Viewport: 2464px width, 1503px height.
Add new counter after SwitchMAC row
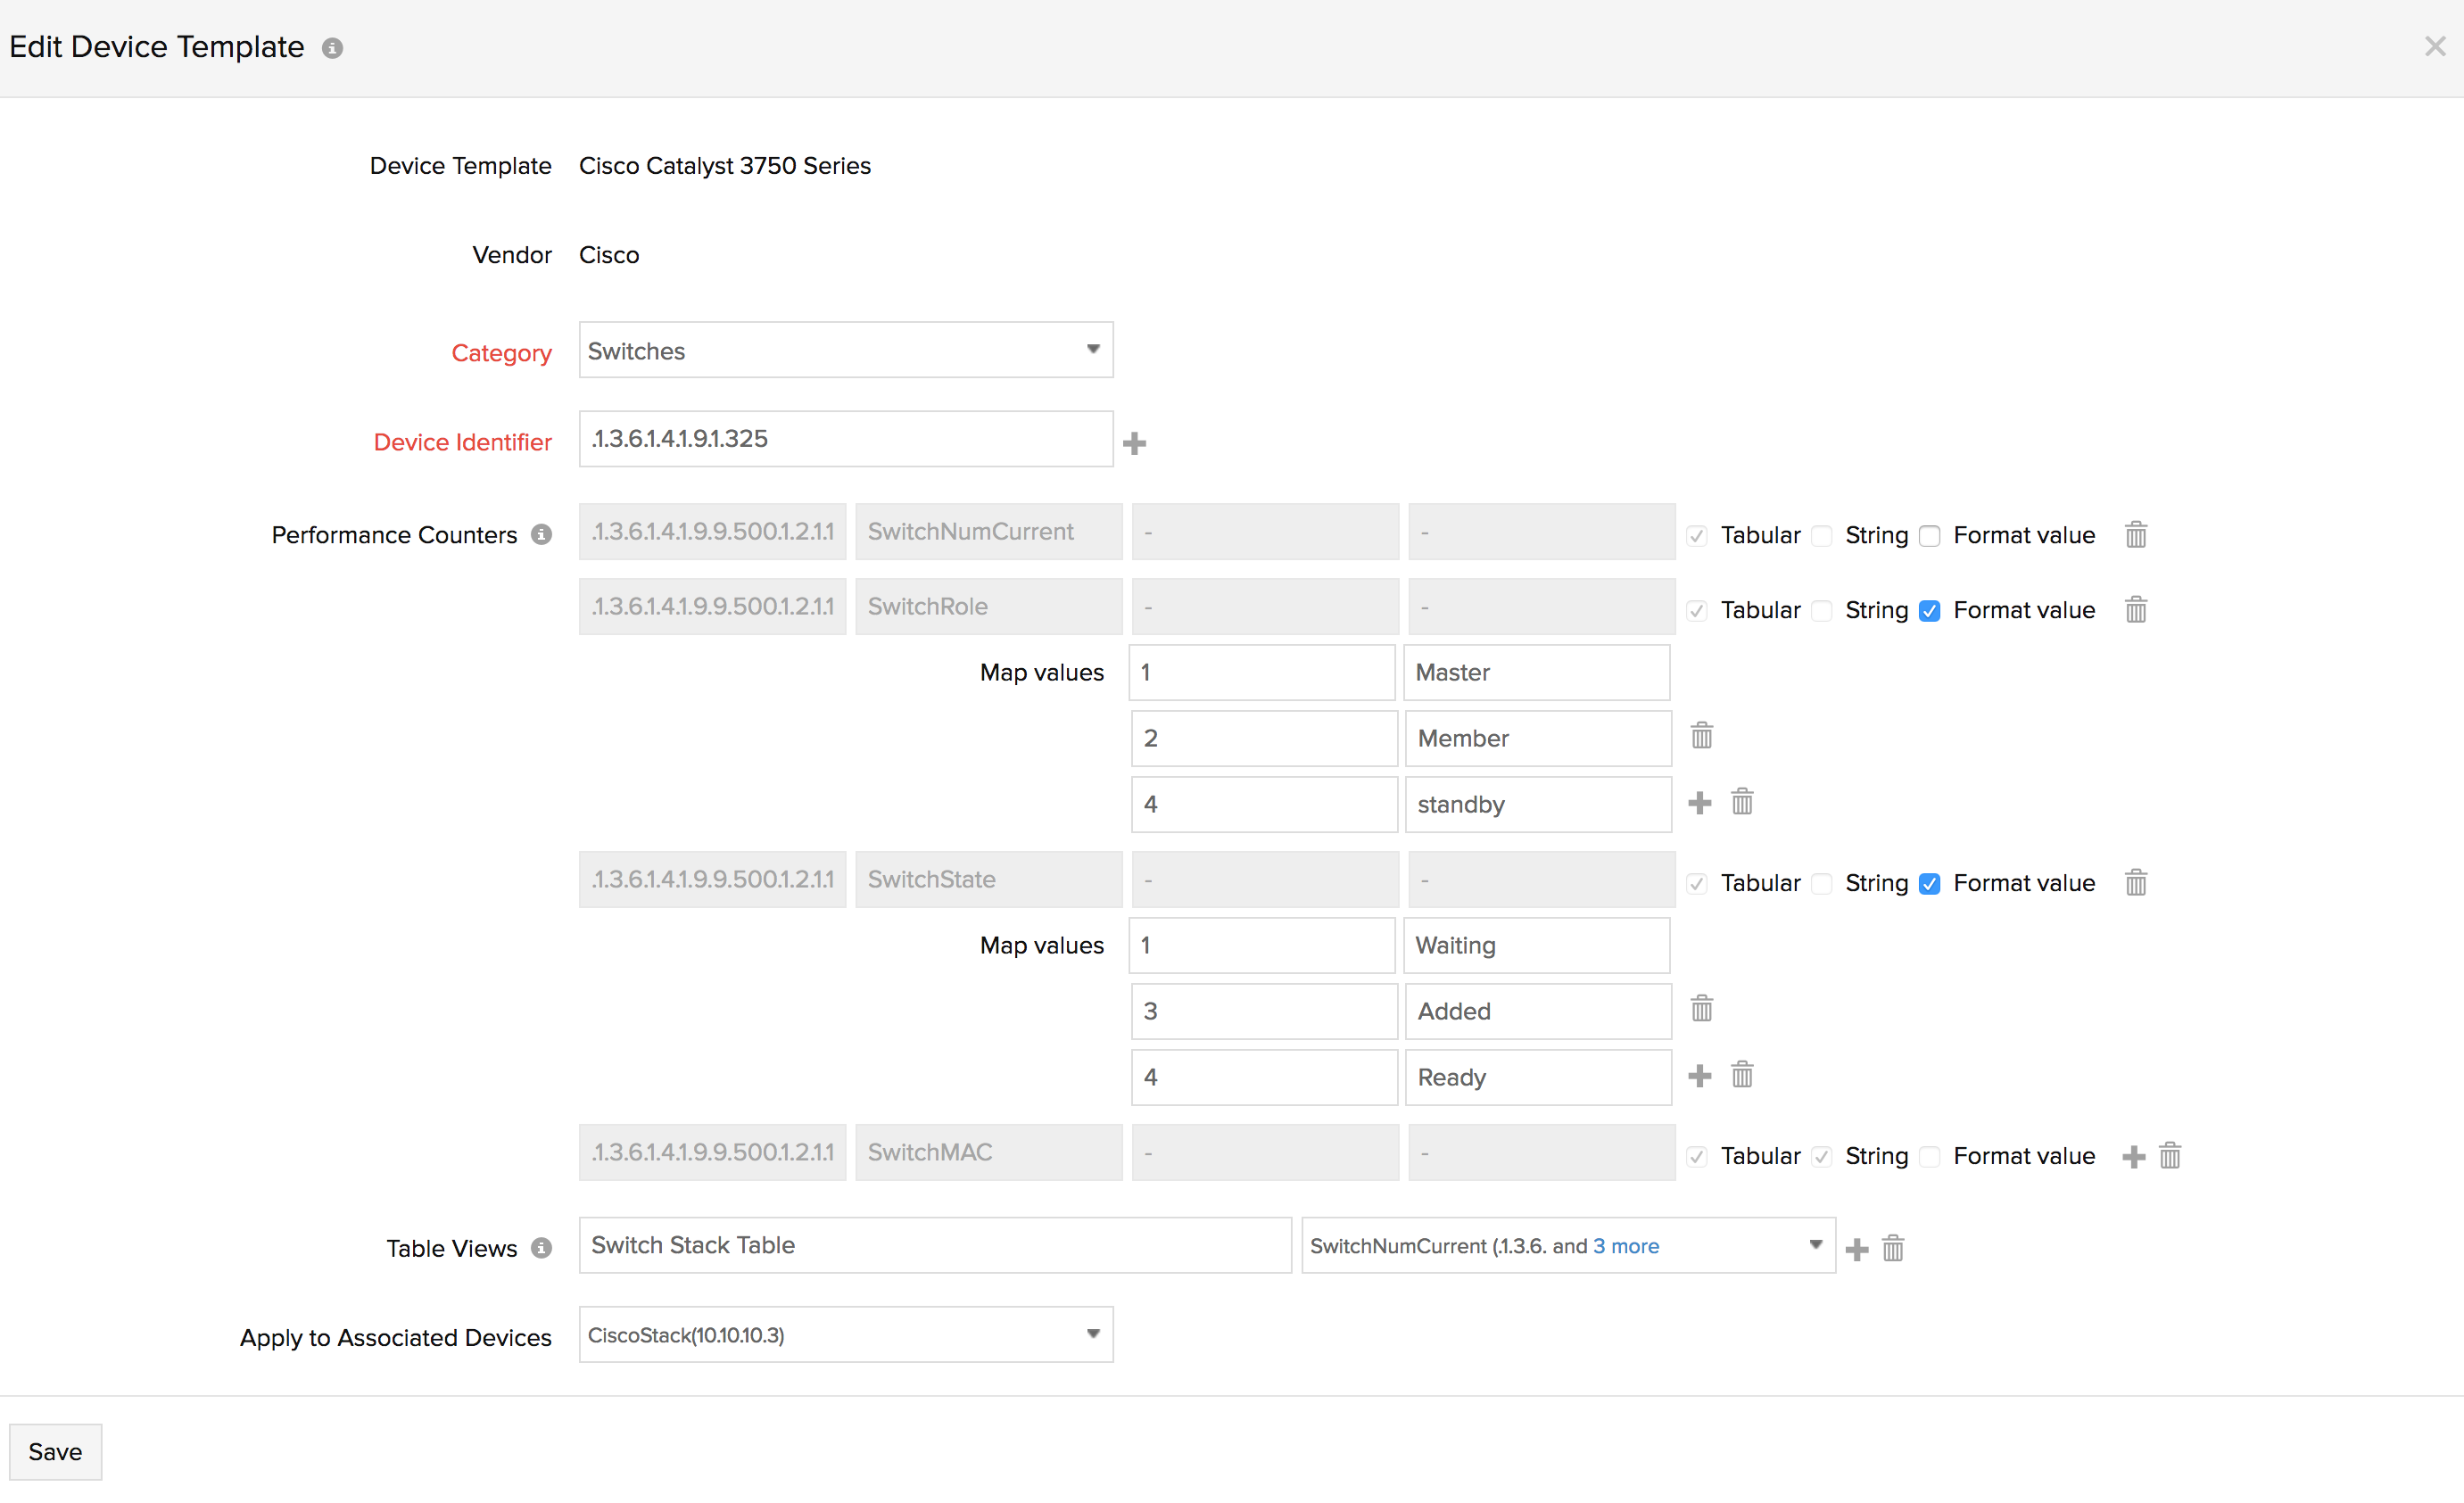point(2133,1157)
